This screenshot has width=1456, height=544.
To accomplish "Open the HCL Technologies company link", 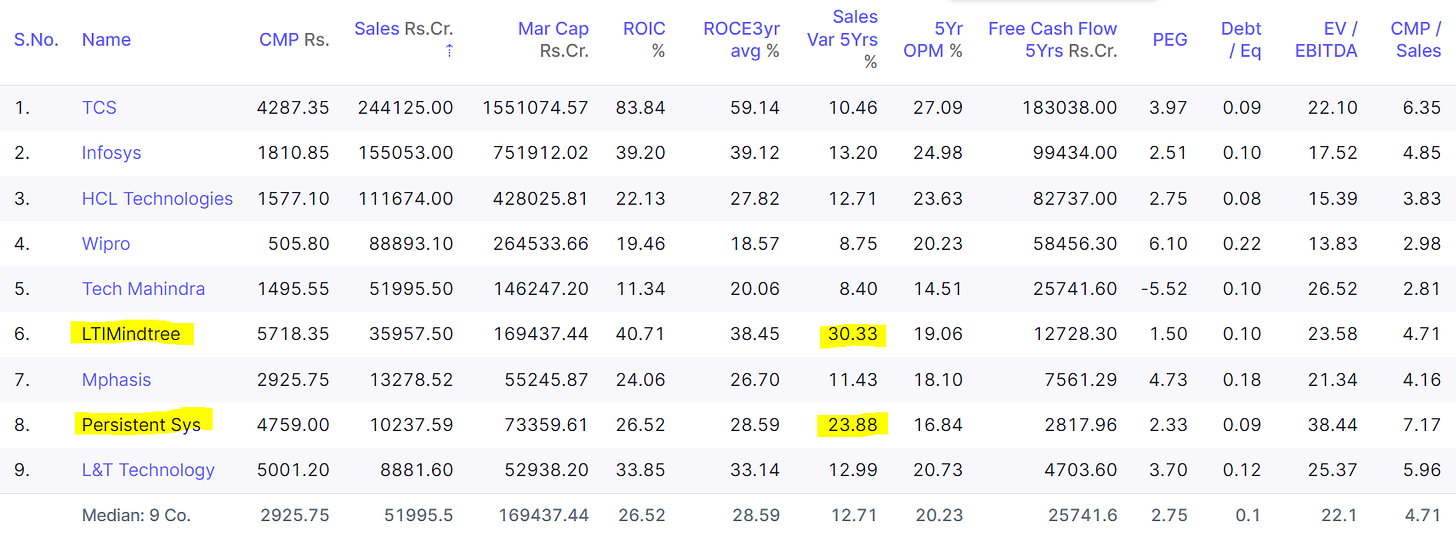I will click(x=157, y=199).
